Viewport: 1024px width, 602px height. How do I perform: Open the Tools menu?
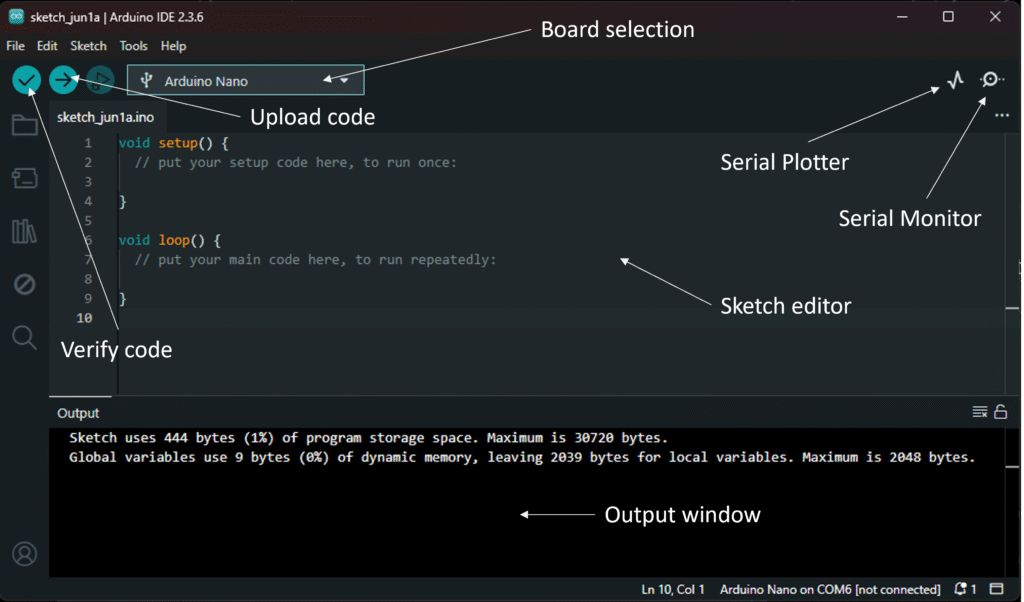[x=133, y=46]
